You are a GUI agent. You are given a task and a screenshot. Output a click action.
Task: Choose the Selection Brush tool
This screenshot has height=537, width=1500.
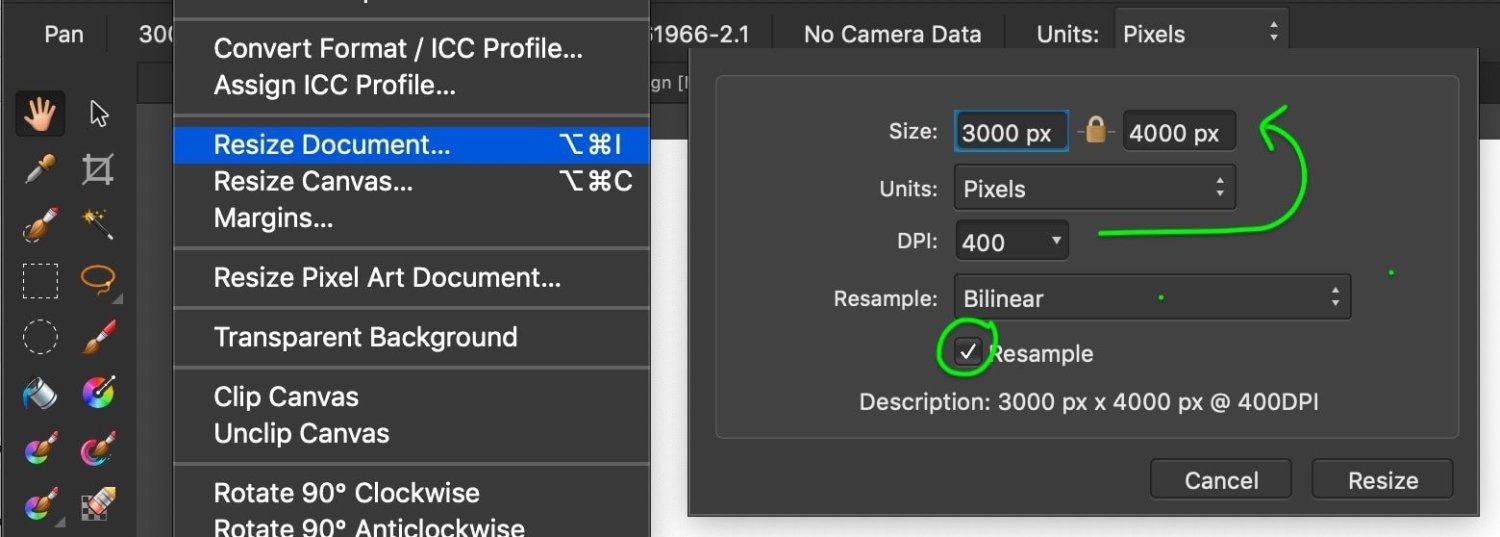coord(40,225)
